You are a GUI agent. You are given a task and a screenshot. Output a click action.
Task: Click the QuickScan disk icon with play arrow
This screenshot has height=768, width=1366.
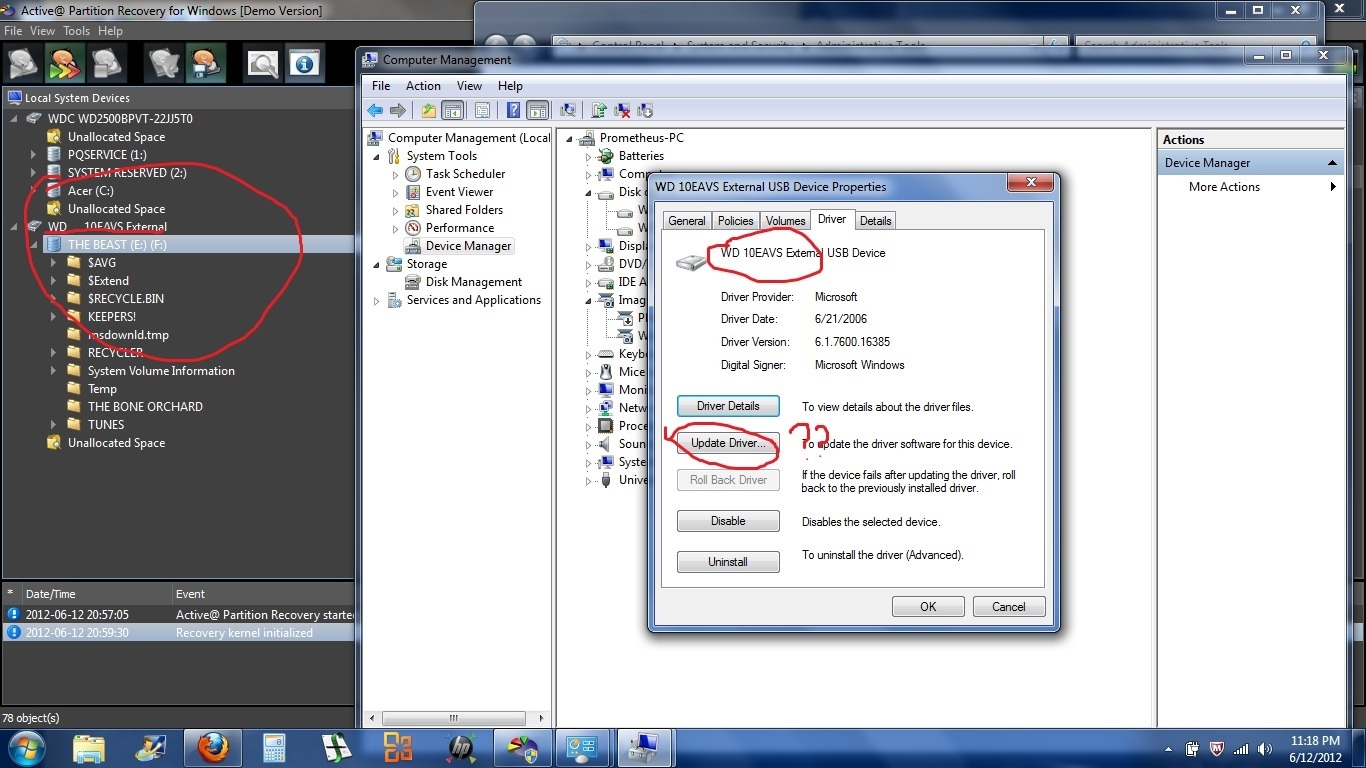(x=24, y=64)
